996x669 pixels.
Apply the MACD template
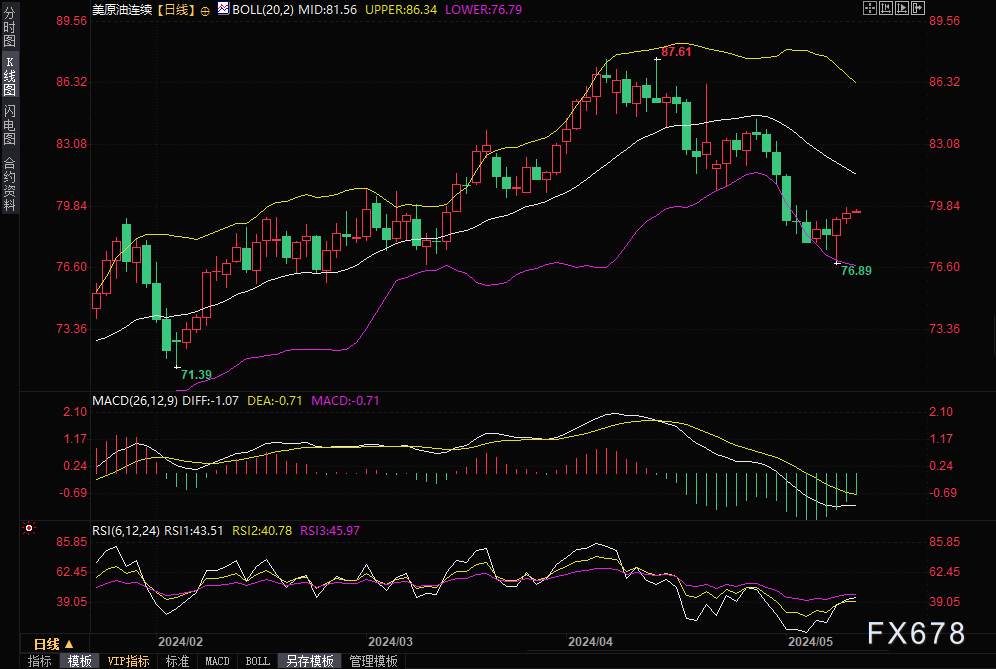pos(217,661)
